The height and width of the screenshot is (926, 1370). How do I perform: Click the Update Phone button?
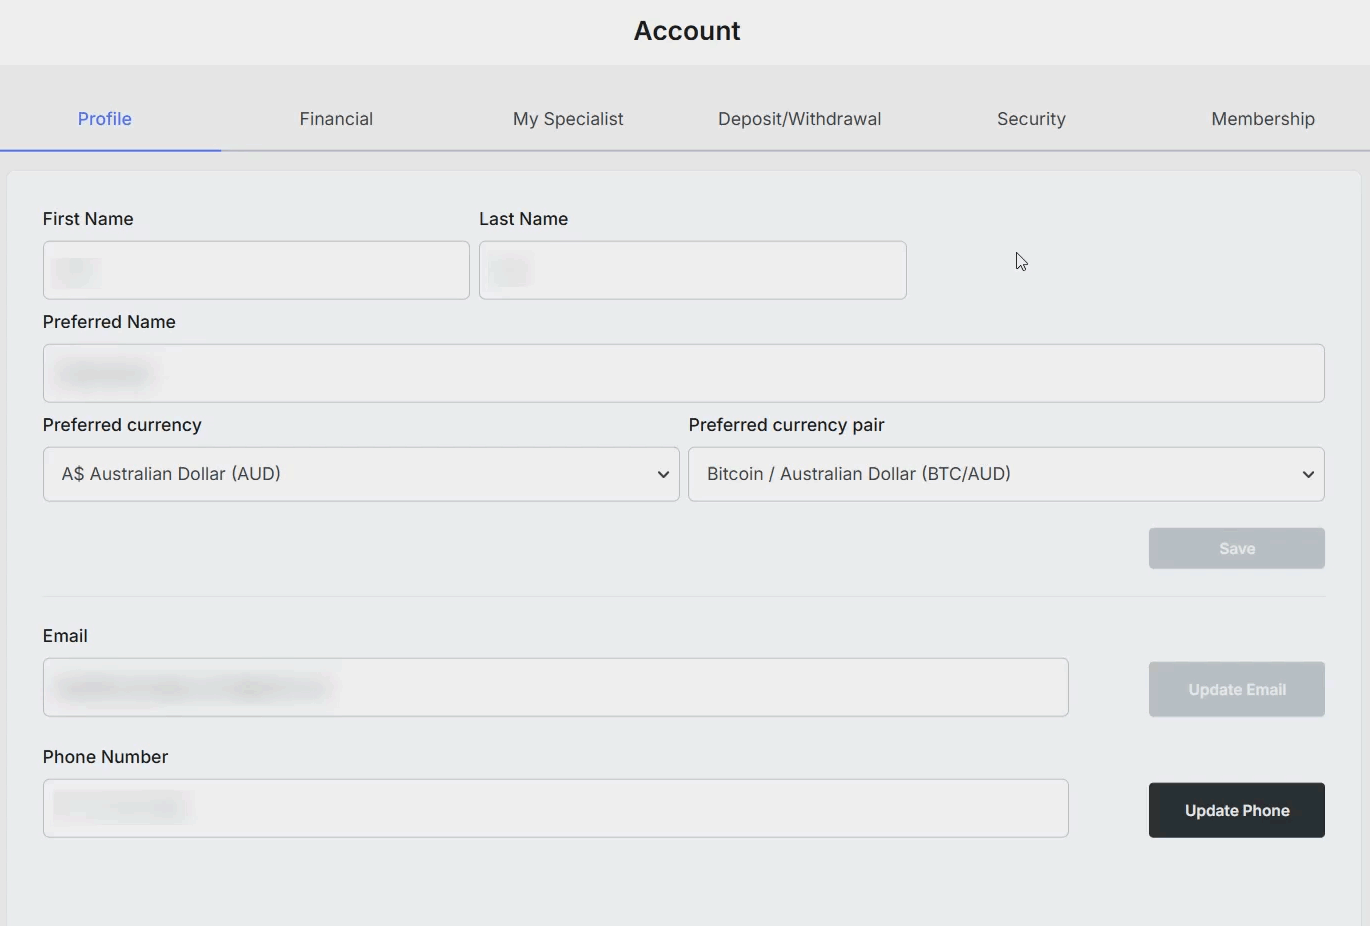pyautogui.click(x=1237, y=810)
